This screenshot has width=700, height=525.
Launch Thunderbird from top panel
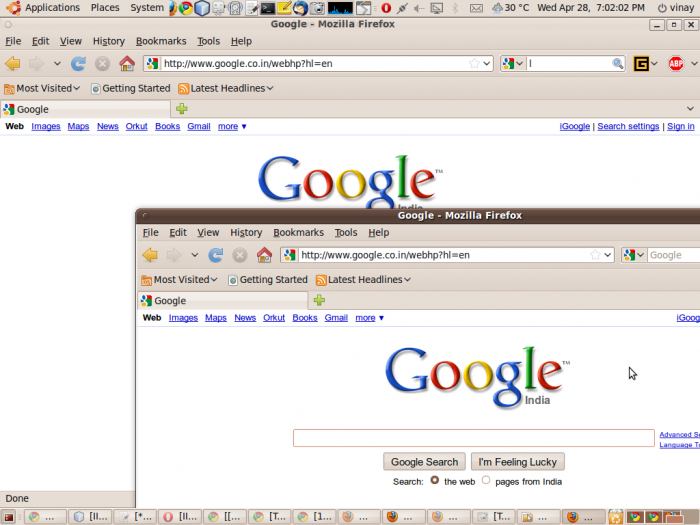click(300, 8)
